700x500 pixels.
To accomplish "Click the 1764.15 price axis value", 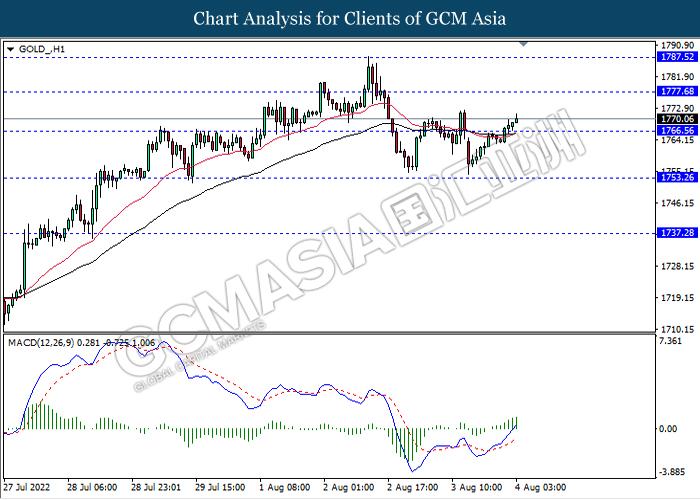I will [x=677, y=140].
